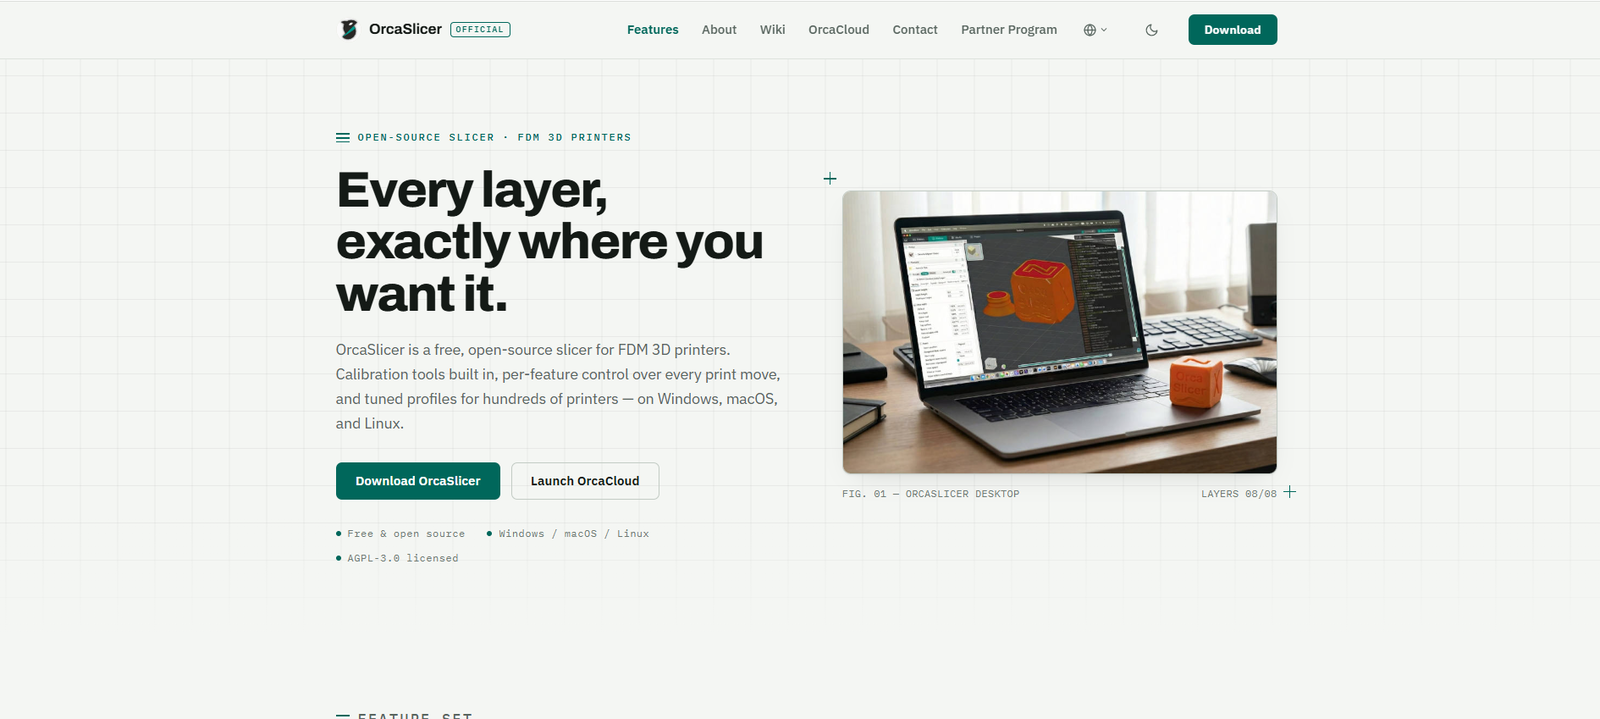The width and height of the screenshot is (1600, 719).
Task: Click the OrcaSlicer logo icon
Action: click(349, 29)
